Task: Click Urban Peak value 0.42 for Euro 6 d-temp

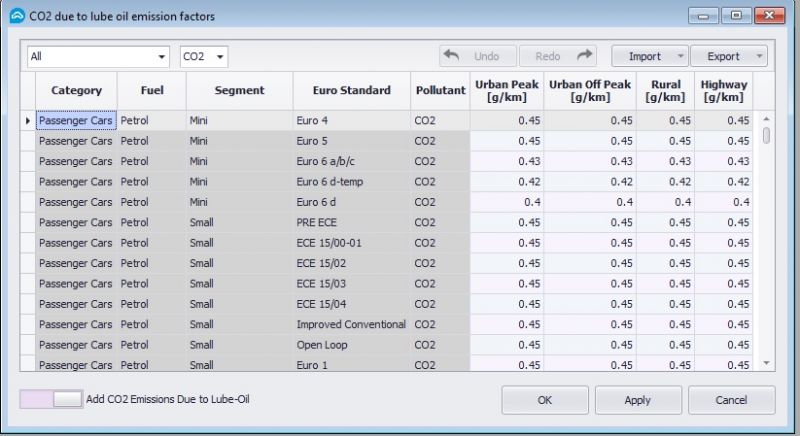Action: (507, 182)
